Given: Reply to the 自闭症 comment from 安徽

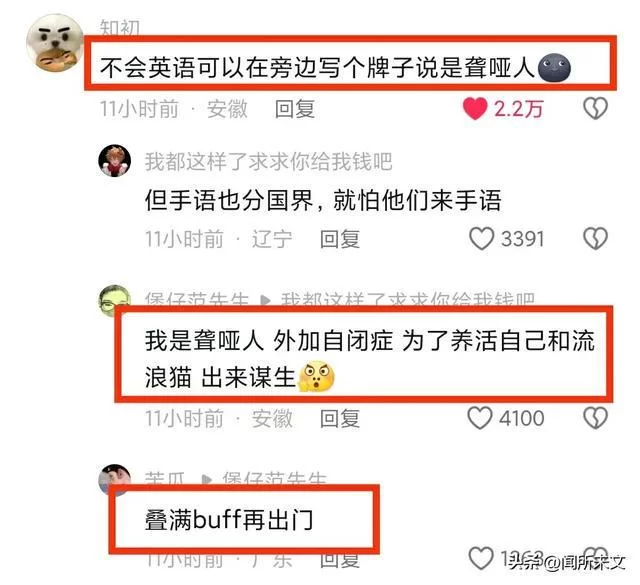Looking at the screenshot, I should [x=340, y=419].
